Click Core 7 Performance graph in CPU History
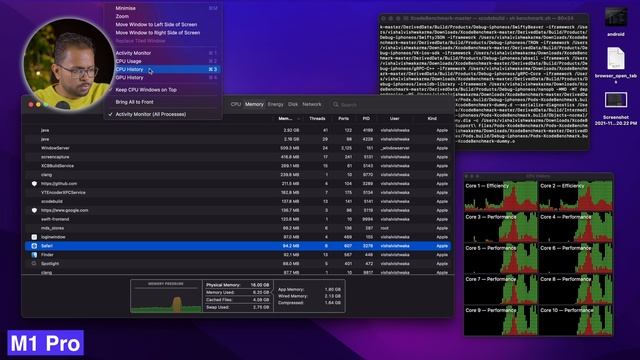 click(x=501, y=289)
